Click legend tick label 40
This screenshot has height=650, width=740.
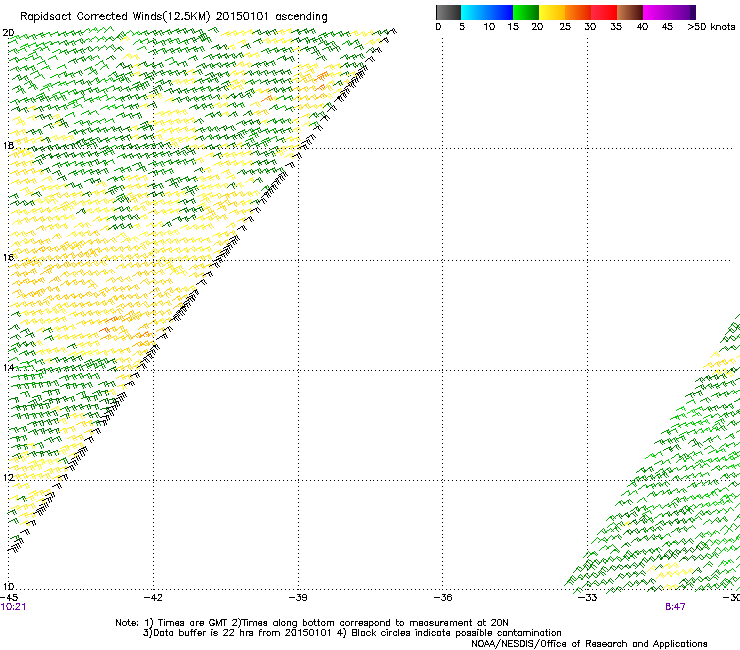tap(642, 27)
